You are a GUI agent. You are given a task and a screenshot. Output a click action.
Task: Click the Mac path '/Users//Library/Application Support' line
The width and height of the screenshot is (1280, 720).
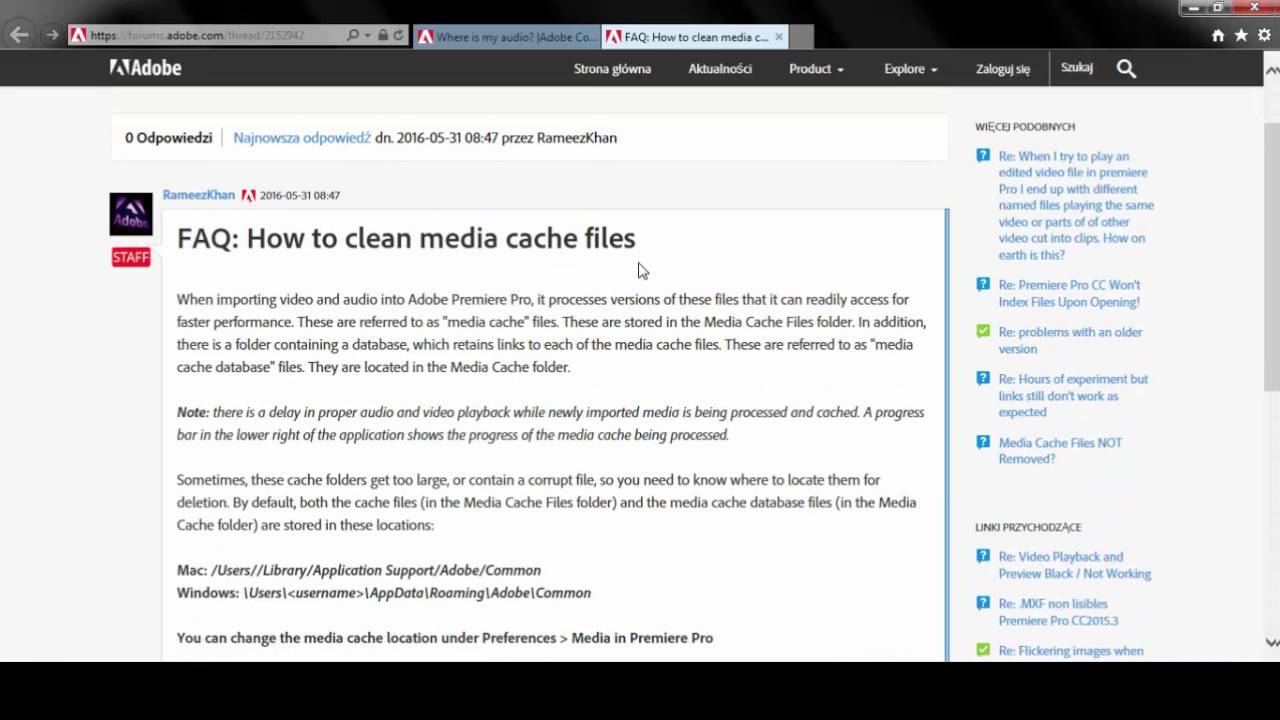(359, 570)
